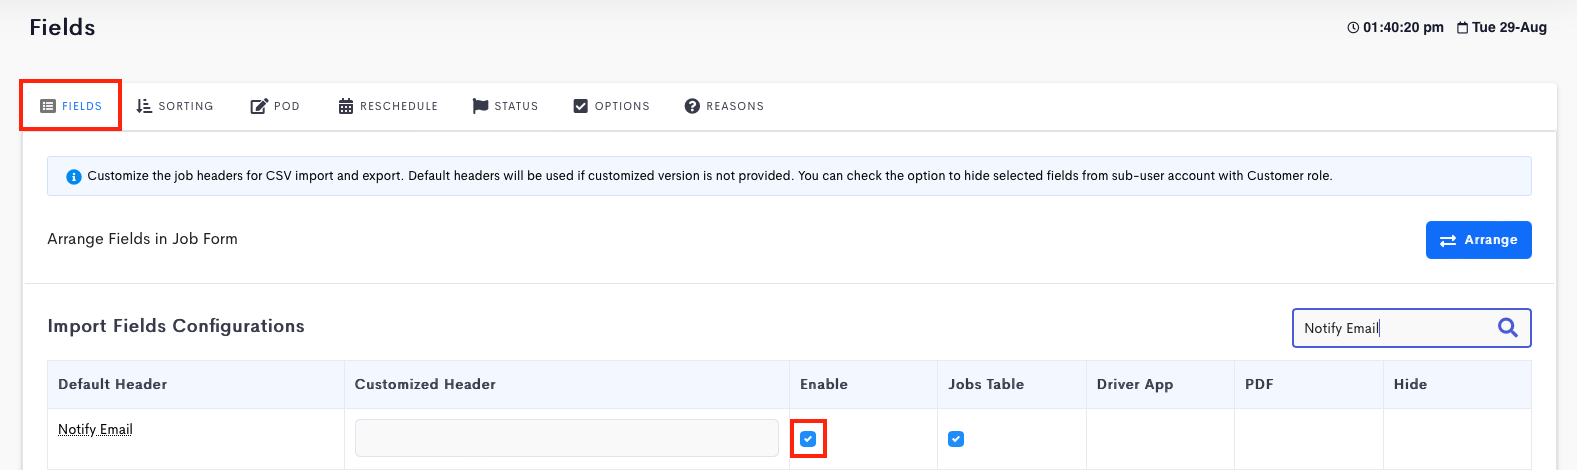Click the Sorting tab icon
The width and height of the screenshot is (1577, 470).
coord(144,106)
